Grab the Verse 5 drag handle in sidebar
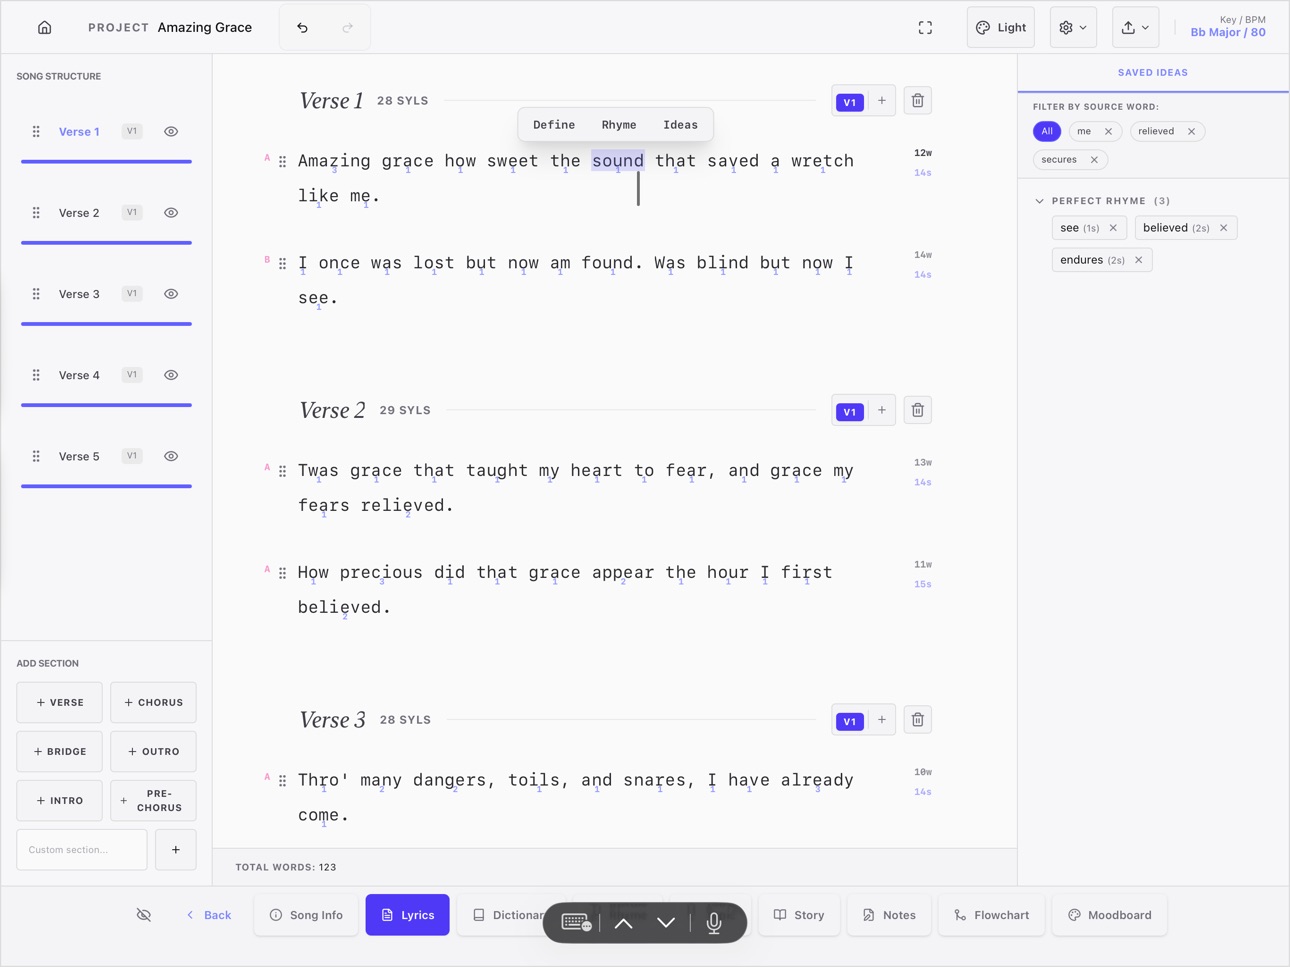Viewport: 1290px width, 967px height. 36,456
